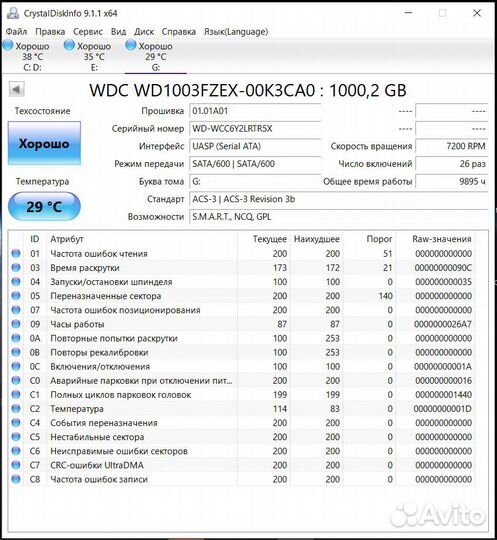Click status orb of attribute C2 temperature
Screen dimensions: 497x540
pos(16,409)
